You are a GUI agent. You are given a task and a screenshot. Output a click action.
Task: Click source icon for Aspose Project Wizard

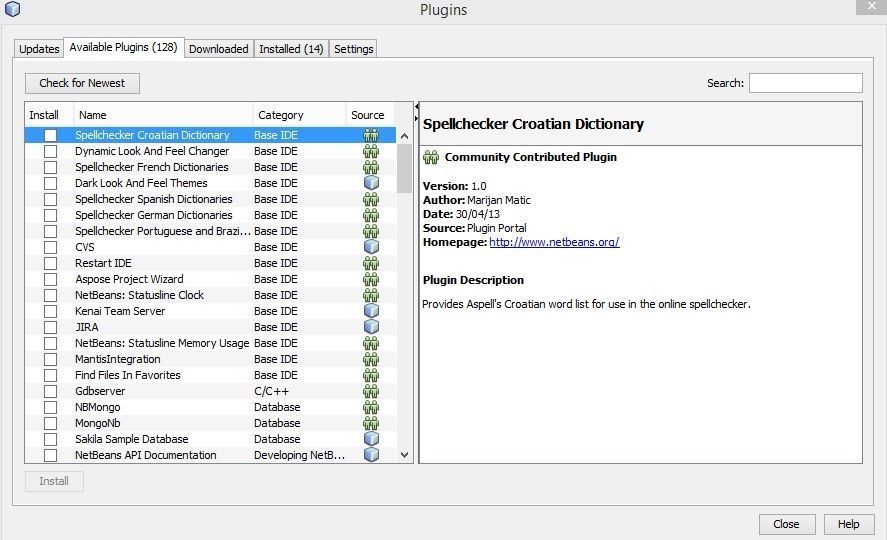[x=371, y=279]
